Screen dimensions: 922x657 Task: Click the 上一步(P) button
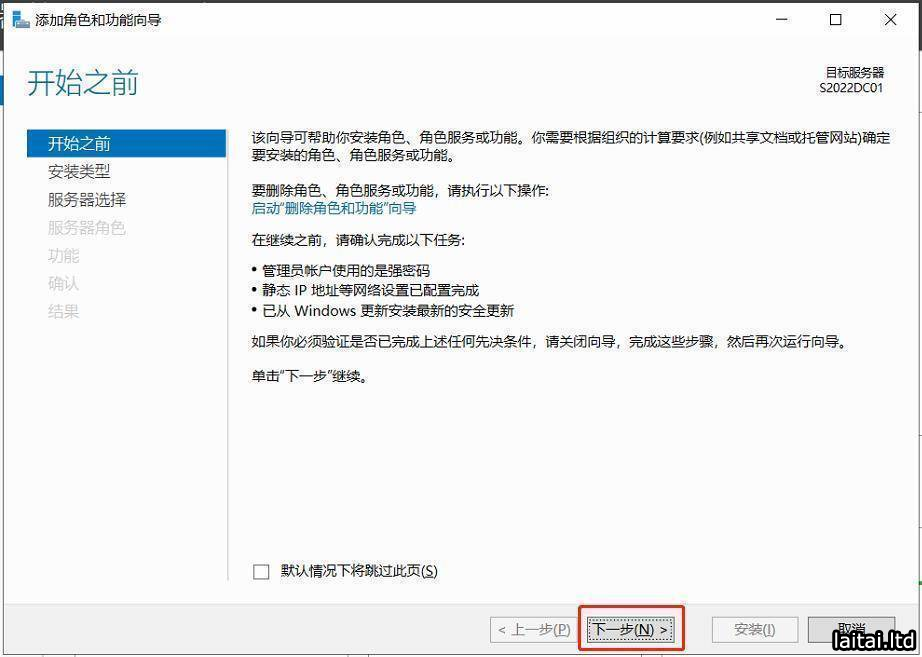(x=533, y=630)
